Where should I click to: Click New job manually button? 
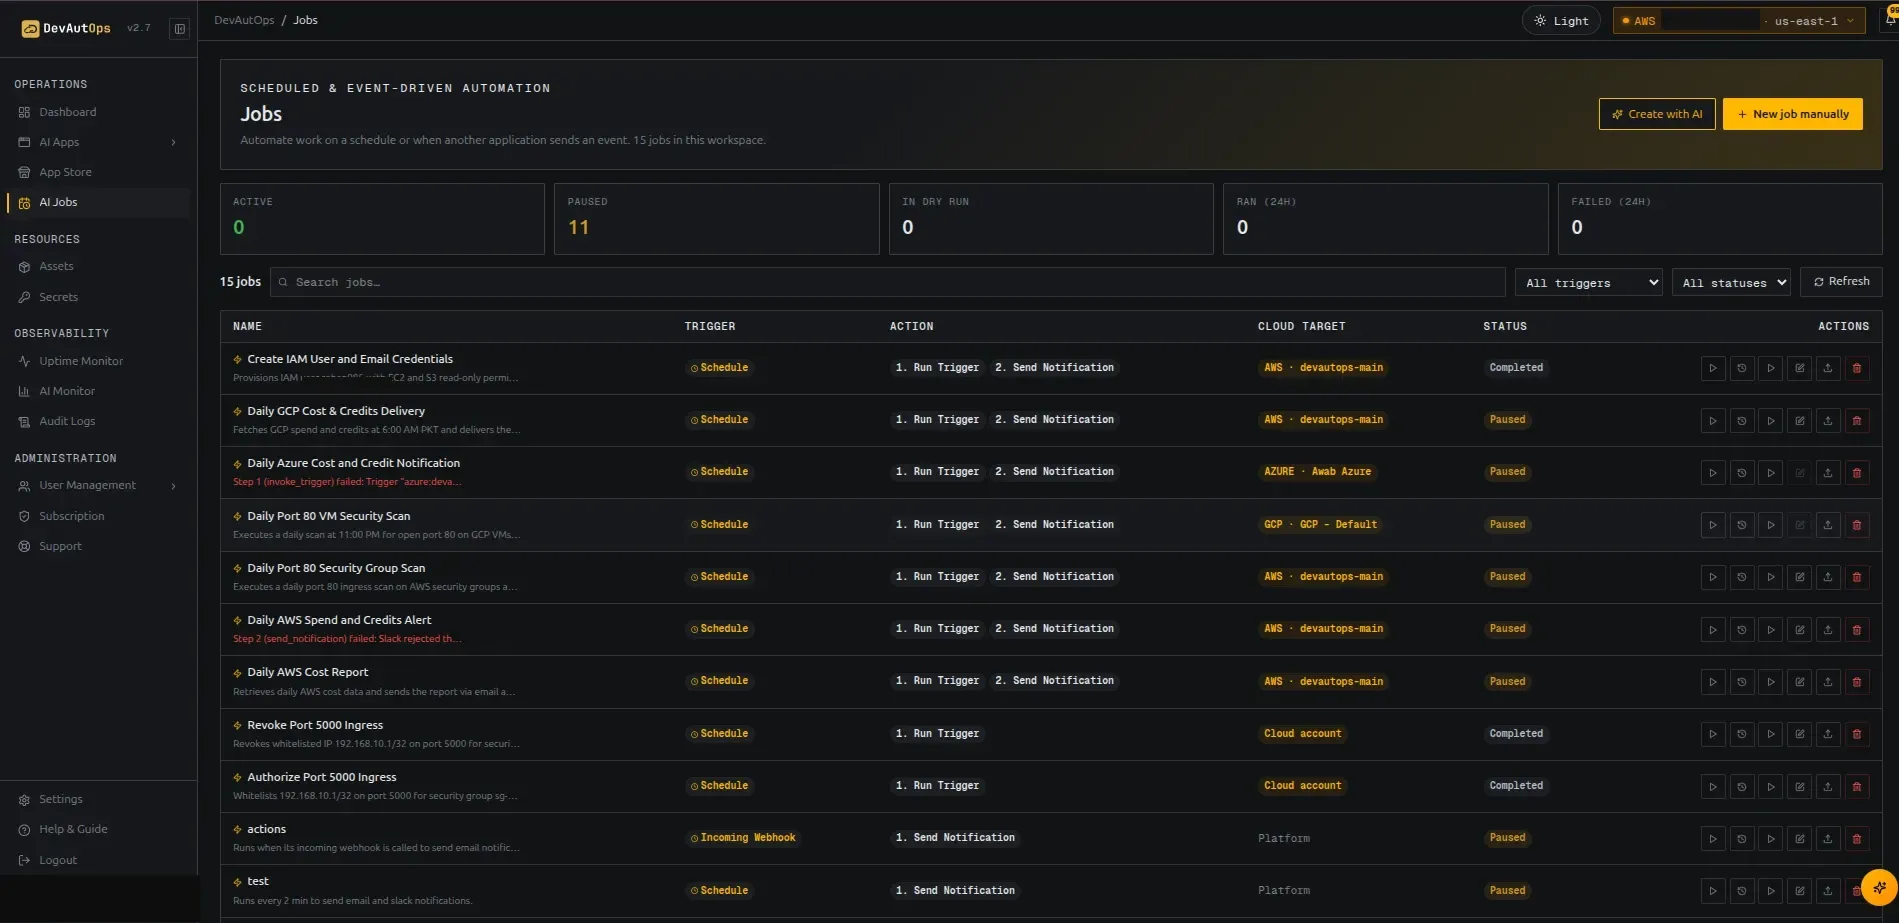[x=1793, y=114]
